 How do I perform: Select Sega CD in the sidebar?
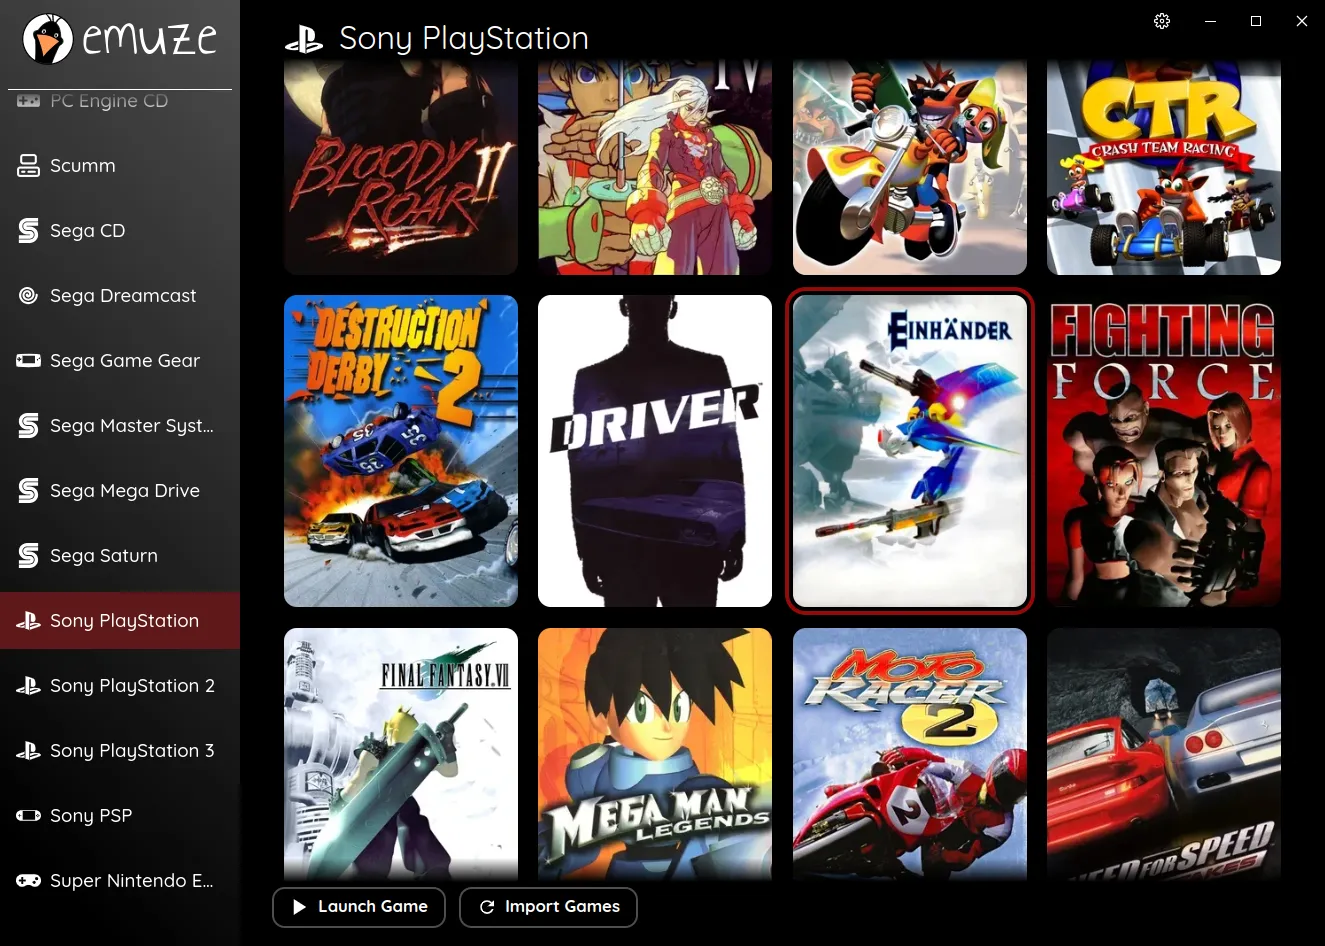coord(87,231)
